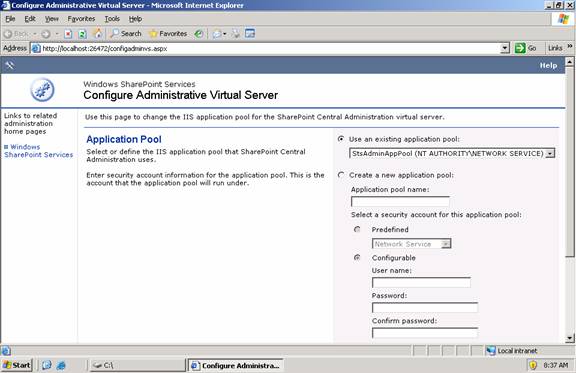Click the Forward arrow toolbar icon

[46, 34]
